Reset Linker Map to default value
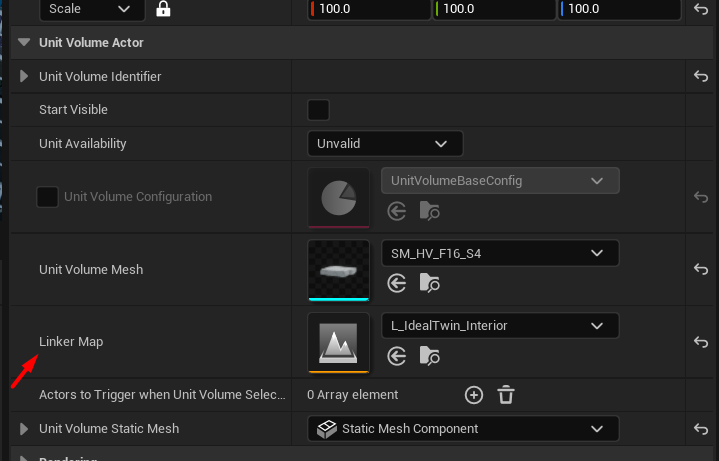719x461 pixels. click(x=701, y=341)
